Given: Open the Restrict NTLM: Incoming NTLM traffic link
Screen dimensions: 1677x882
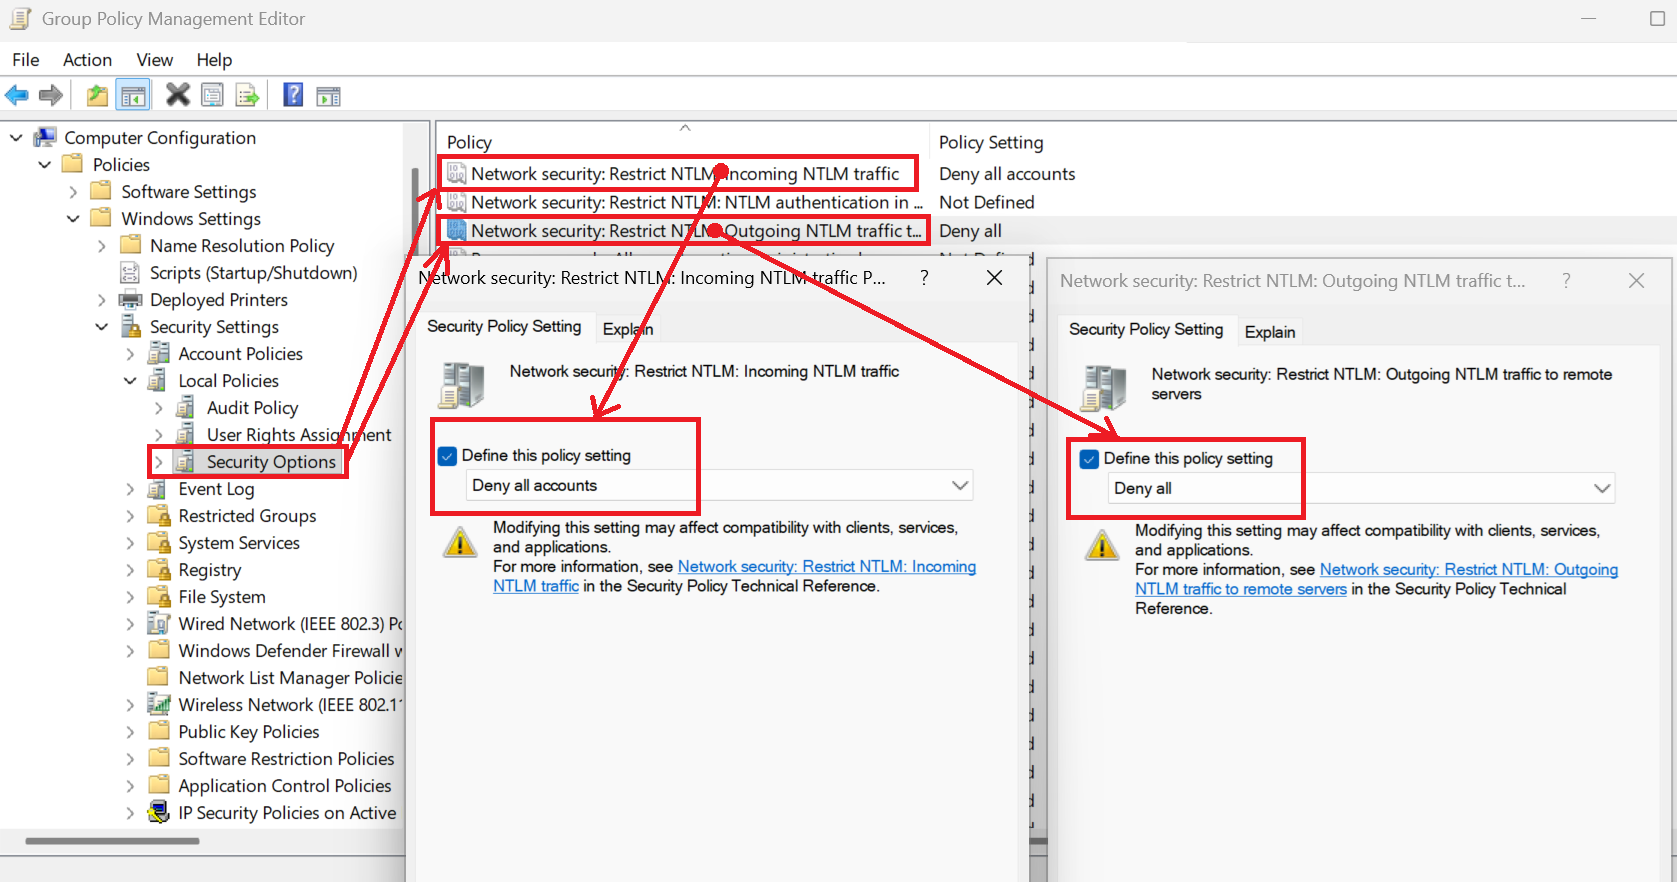Looking at the screenshot, I should coord(826,567).
